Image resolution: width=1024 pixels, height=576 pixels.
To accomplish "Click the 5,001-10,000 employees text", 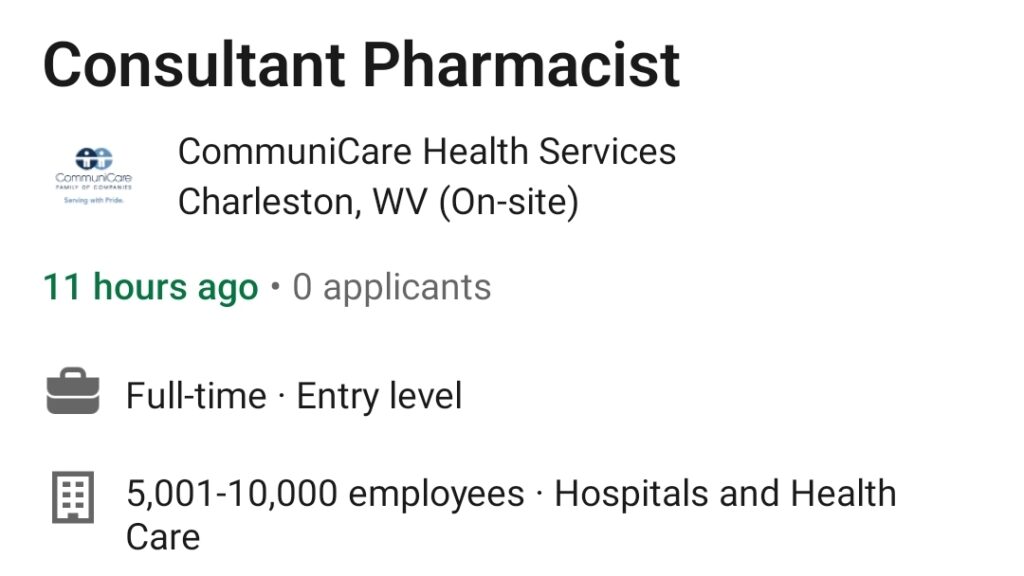I will (x=325, y=494).
